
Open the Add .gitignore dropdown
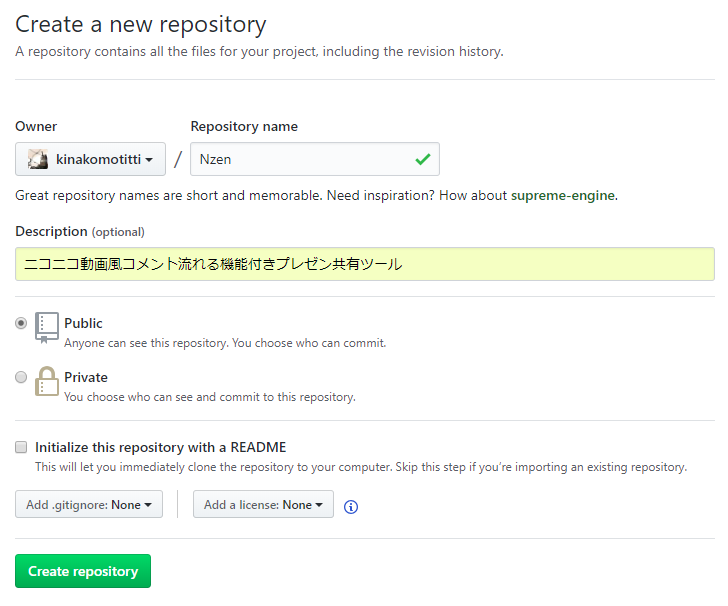[x=89, y=504]
